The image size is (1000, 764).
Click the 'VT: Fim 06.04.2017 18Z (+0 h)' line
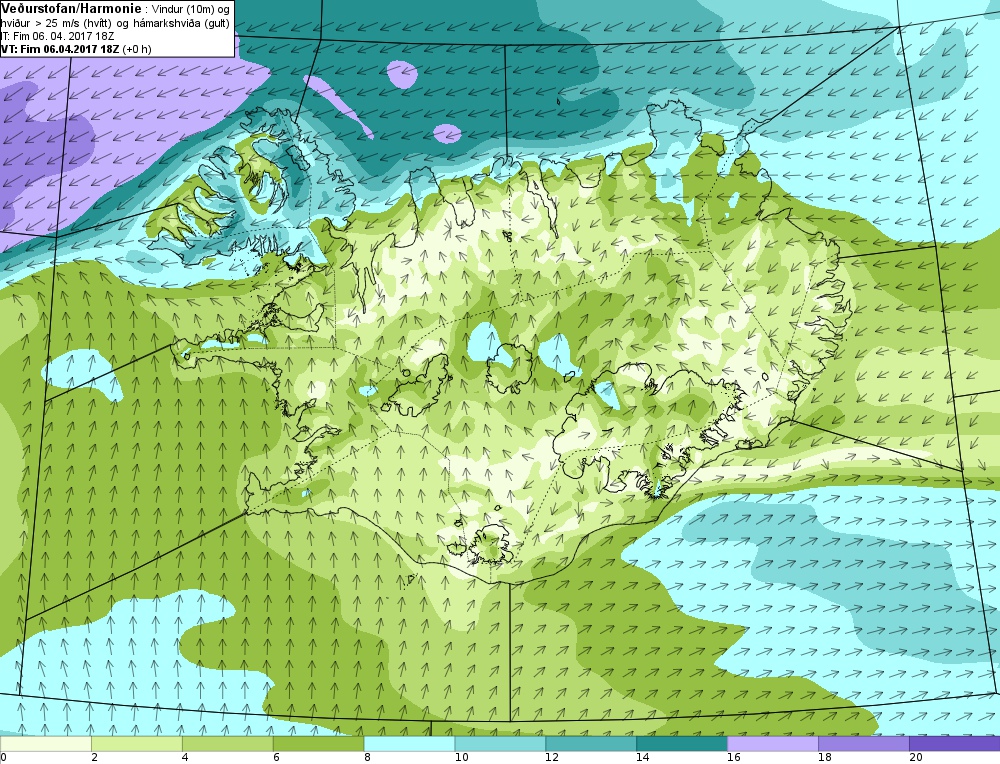[x=77, y=49]
